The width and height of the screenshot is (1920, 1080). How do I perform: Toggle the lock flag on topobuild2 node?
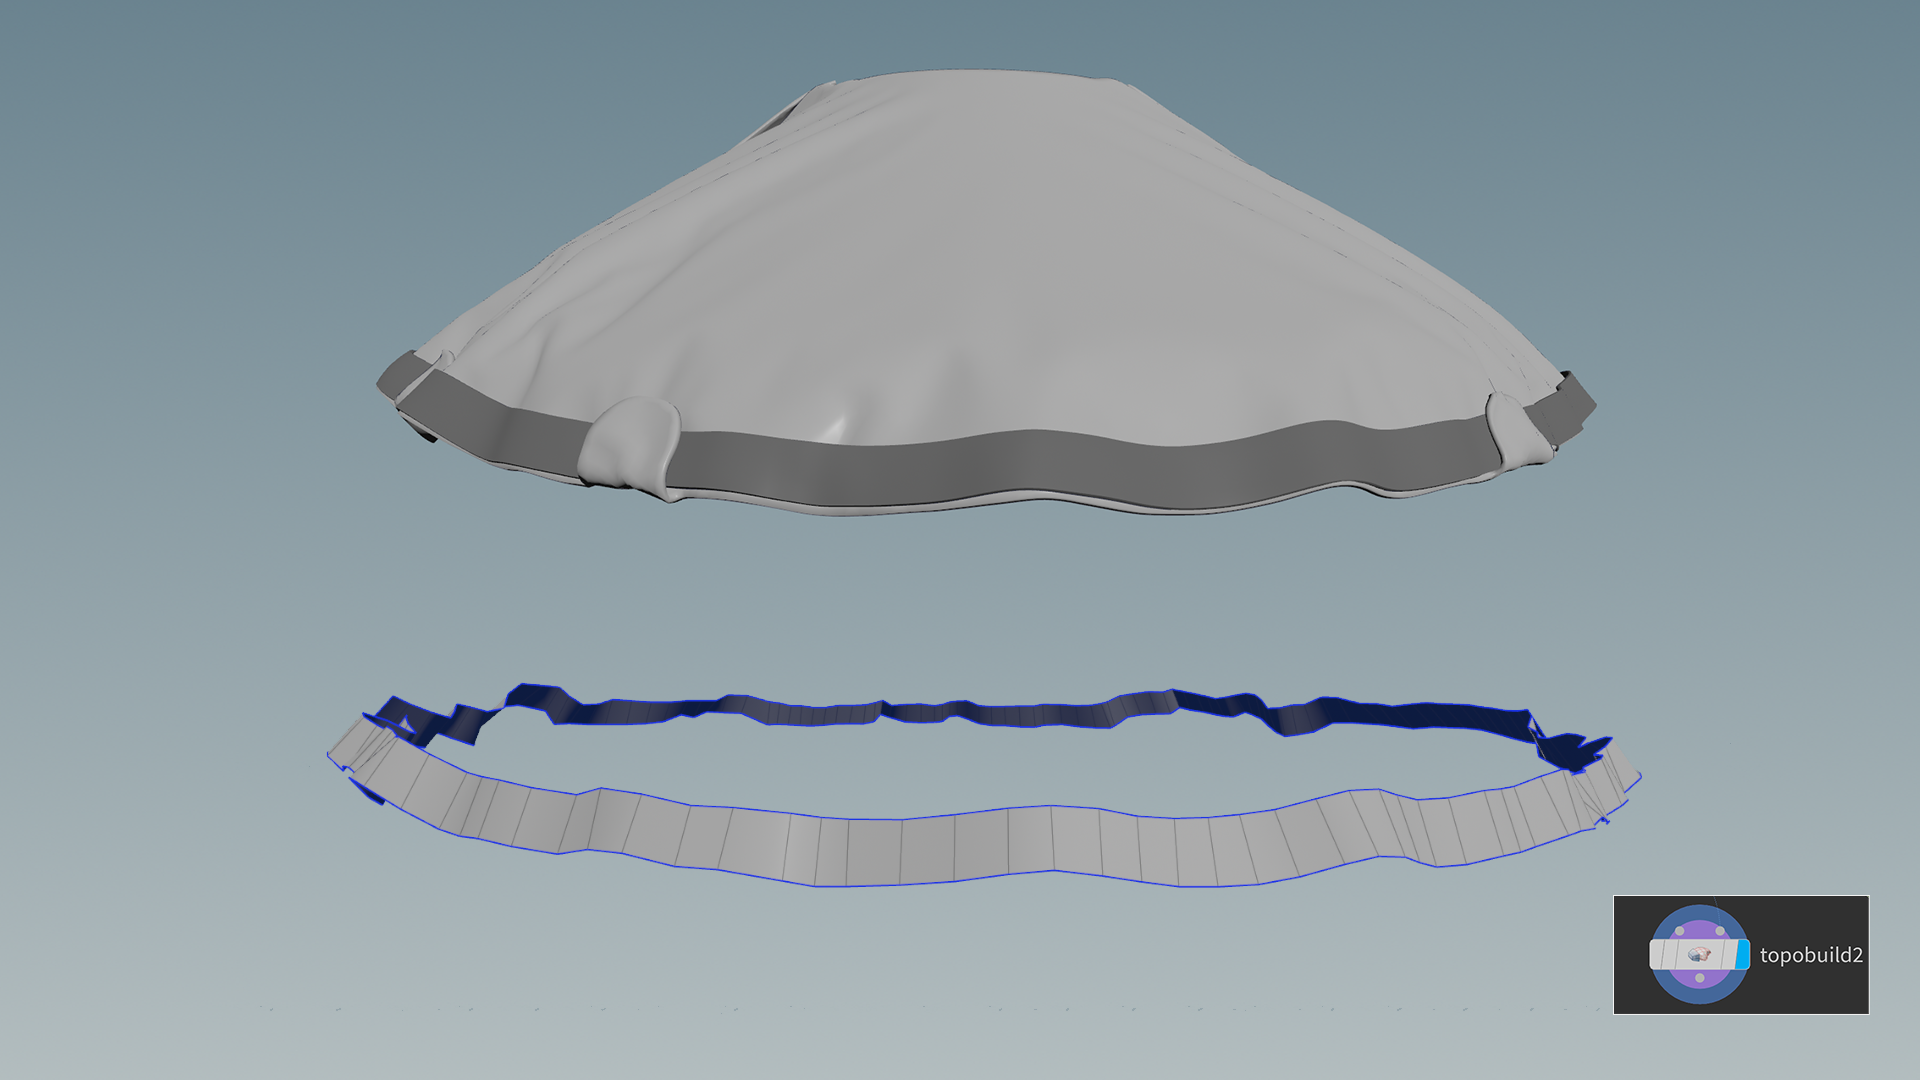pos(1670,954)
